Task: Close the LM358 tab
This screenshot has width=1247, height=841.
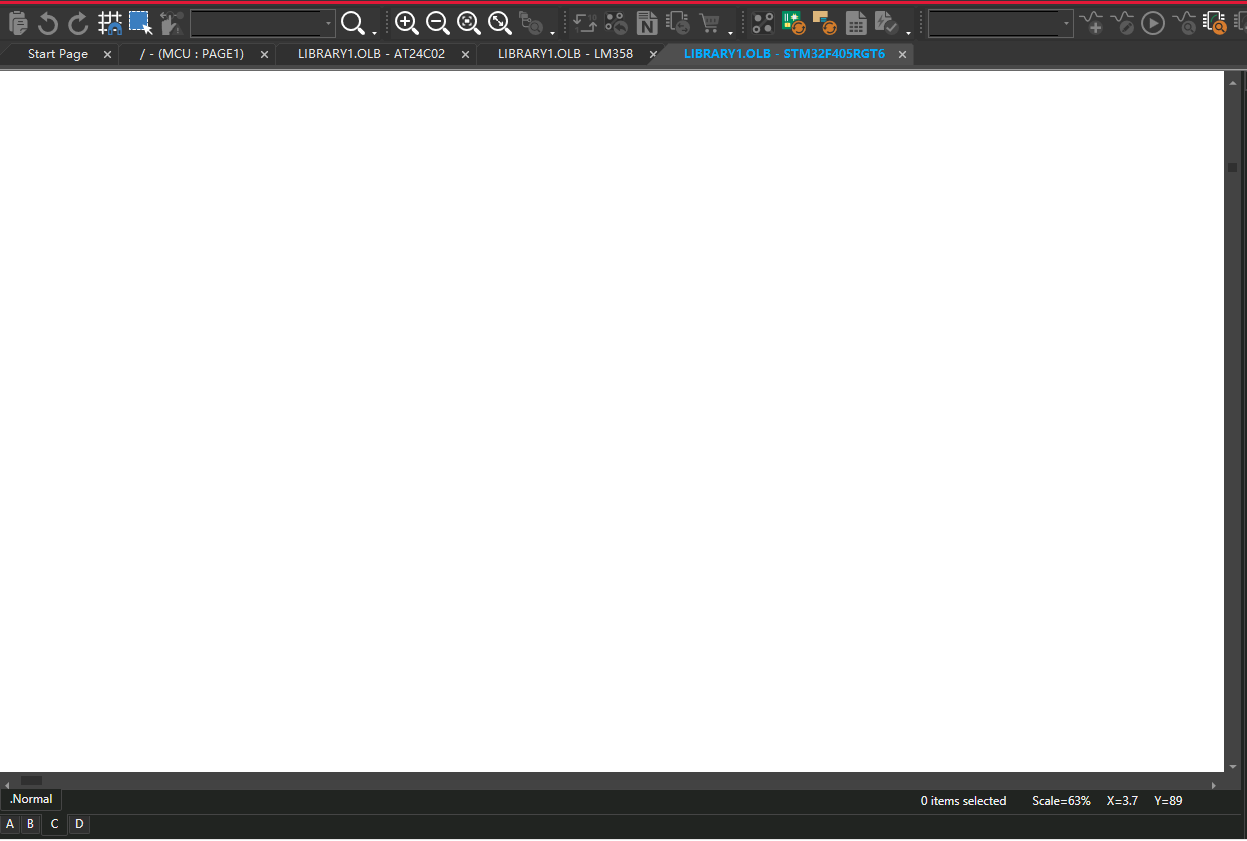Action: 653,55
